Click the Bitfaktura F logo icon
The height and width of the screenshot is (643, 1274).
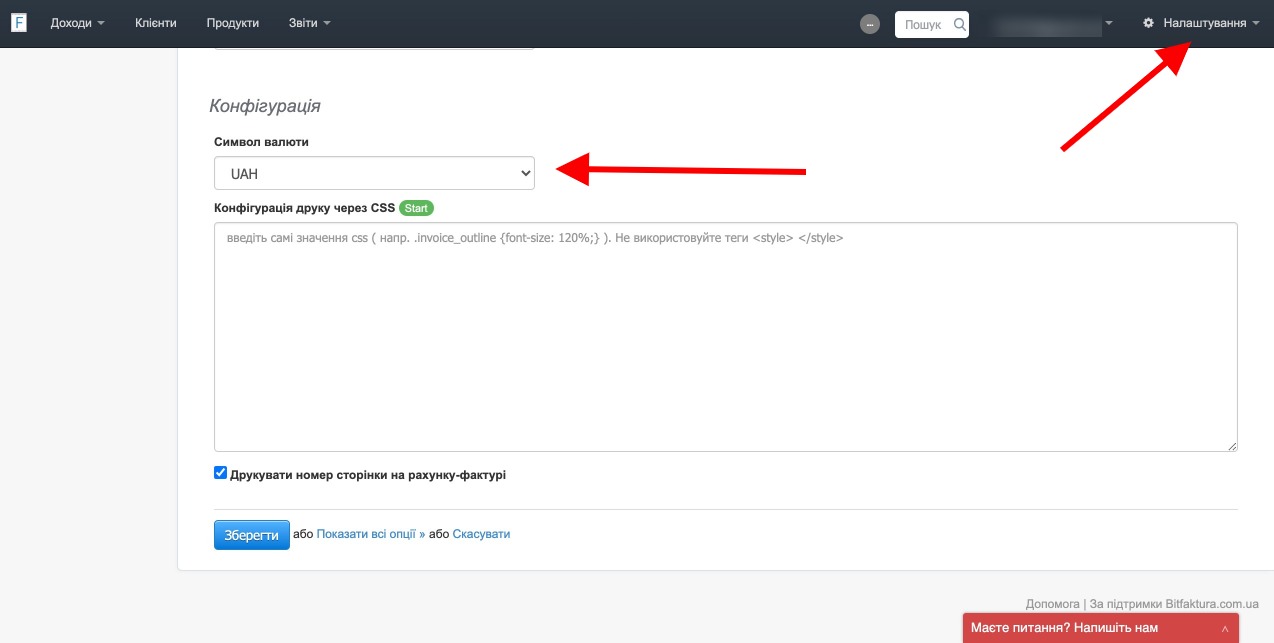pos(18,23)
